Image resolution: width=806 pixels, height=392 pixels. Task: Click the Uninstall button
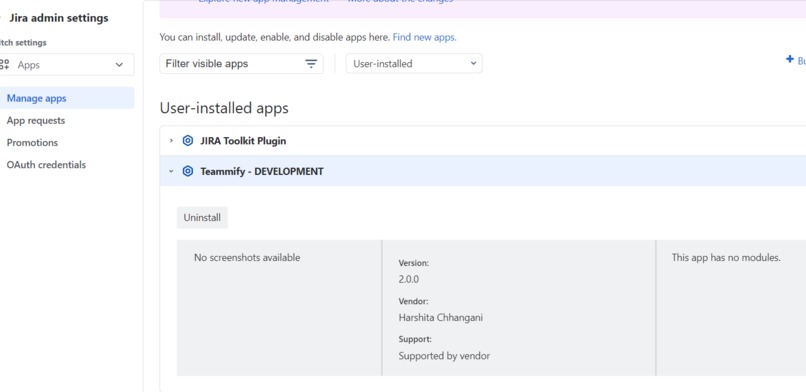(x=202, y=217)
